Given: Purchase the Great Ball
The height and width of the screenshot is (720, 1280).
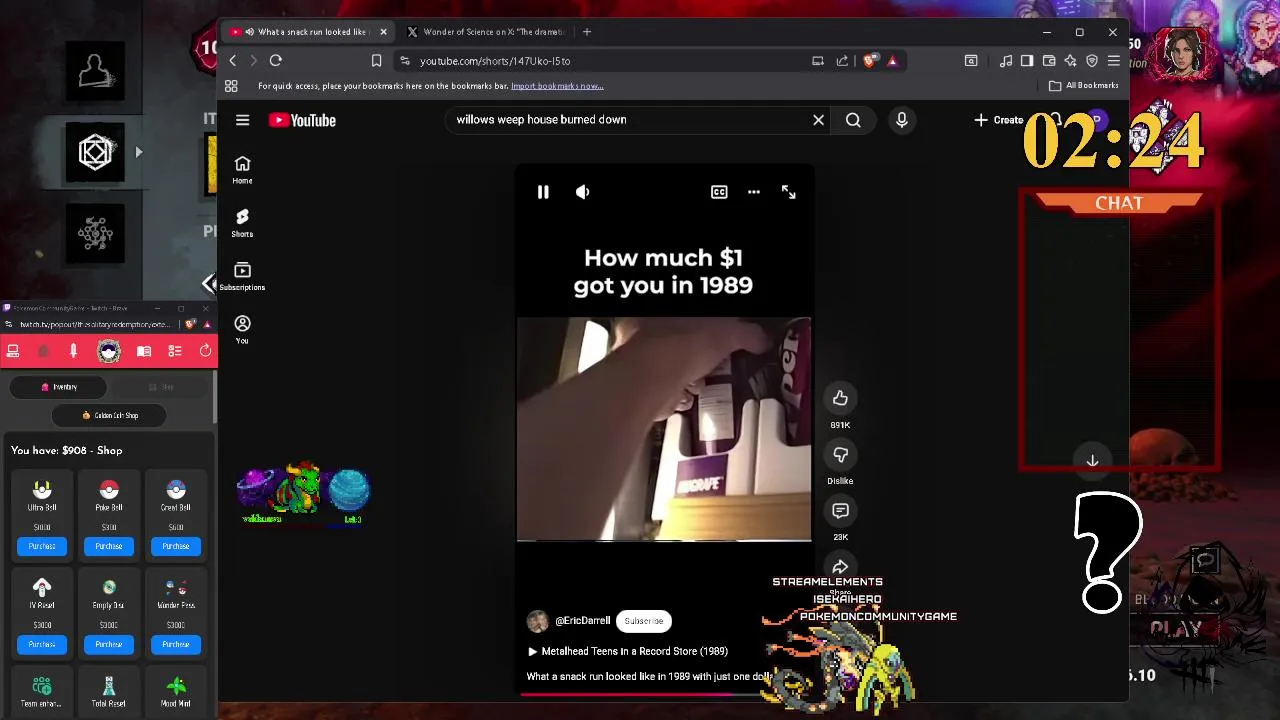Looking at the screenshot, I should click(x=176, y=546).
